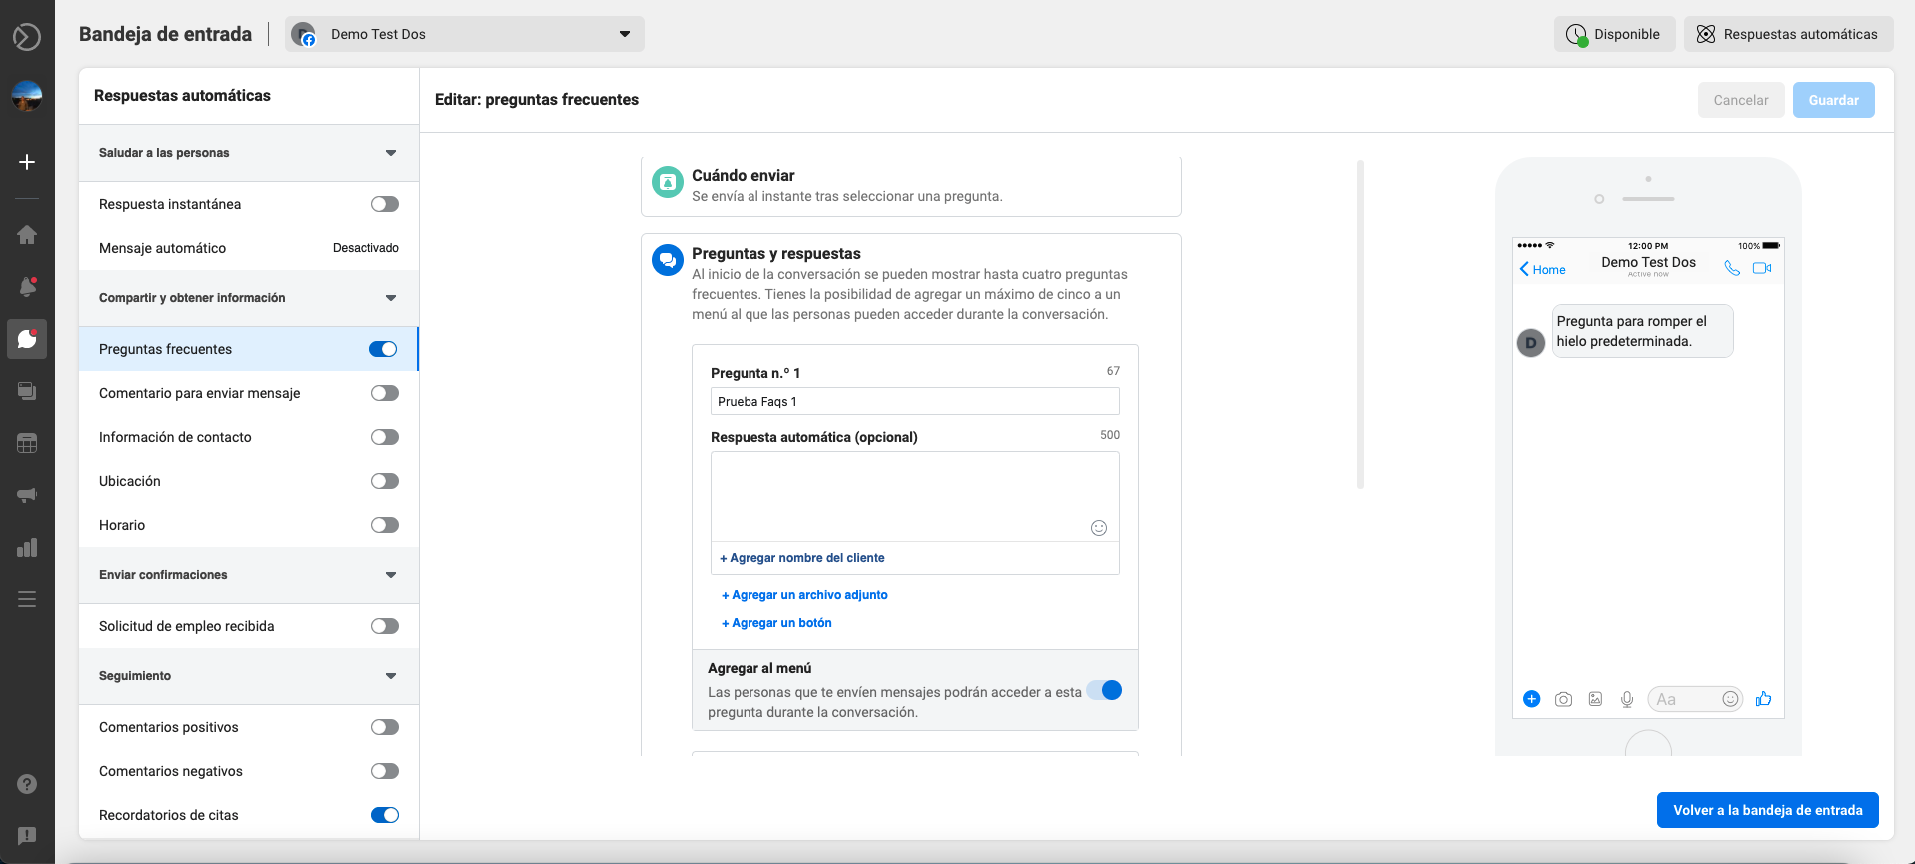The height and width of the screenshot is (864, 1915).
Task: Go to the Home icon in sidebar
Action: point(27,234)
